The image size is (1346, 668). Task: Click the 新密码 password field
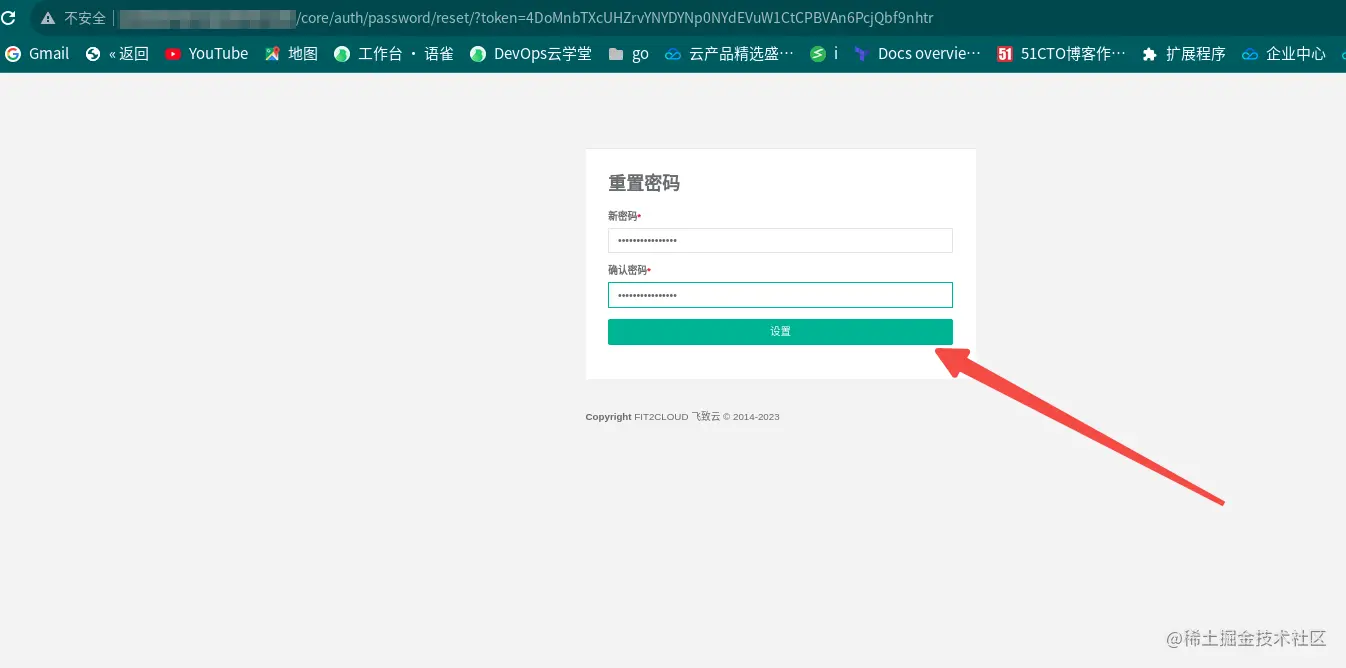(780, 240)
